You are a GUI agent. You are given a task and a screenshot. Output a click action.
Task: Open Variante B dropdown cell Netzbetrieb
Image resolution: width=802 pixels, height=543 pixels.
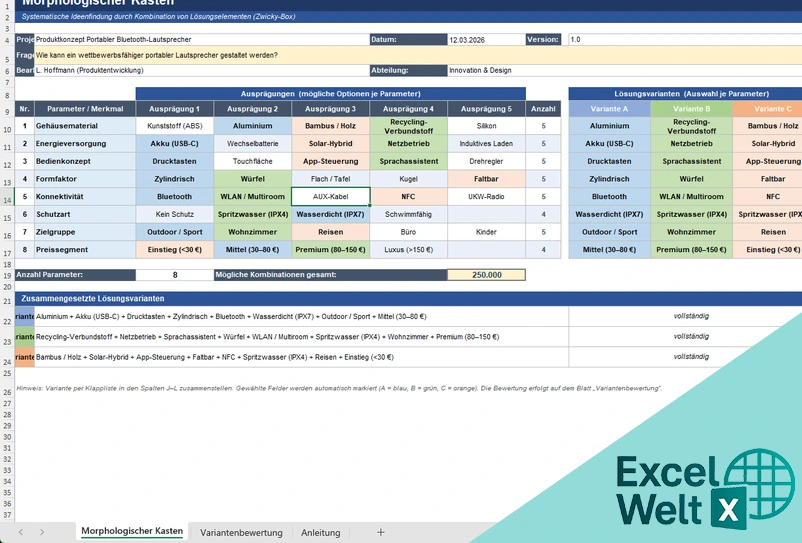click(692, 144)
